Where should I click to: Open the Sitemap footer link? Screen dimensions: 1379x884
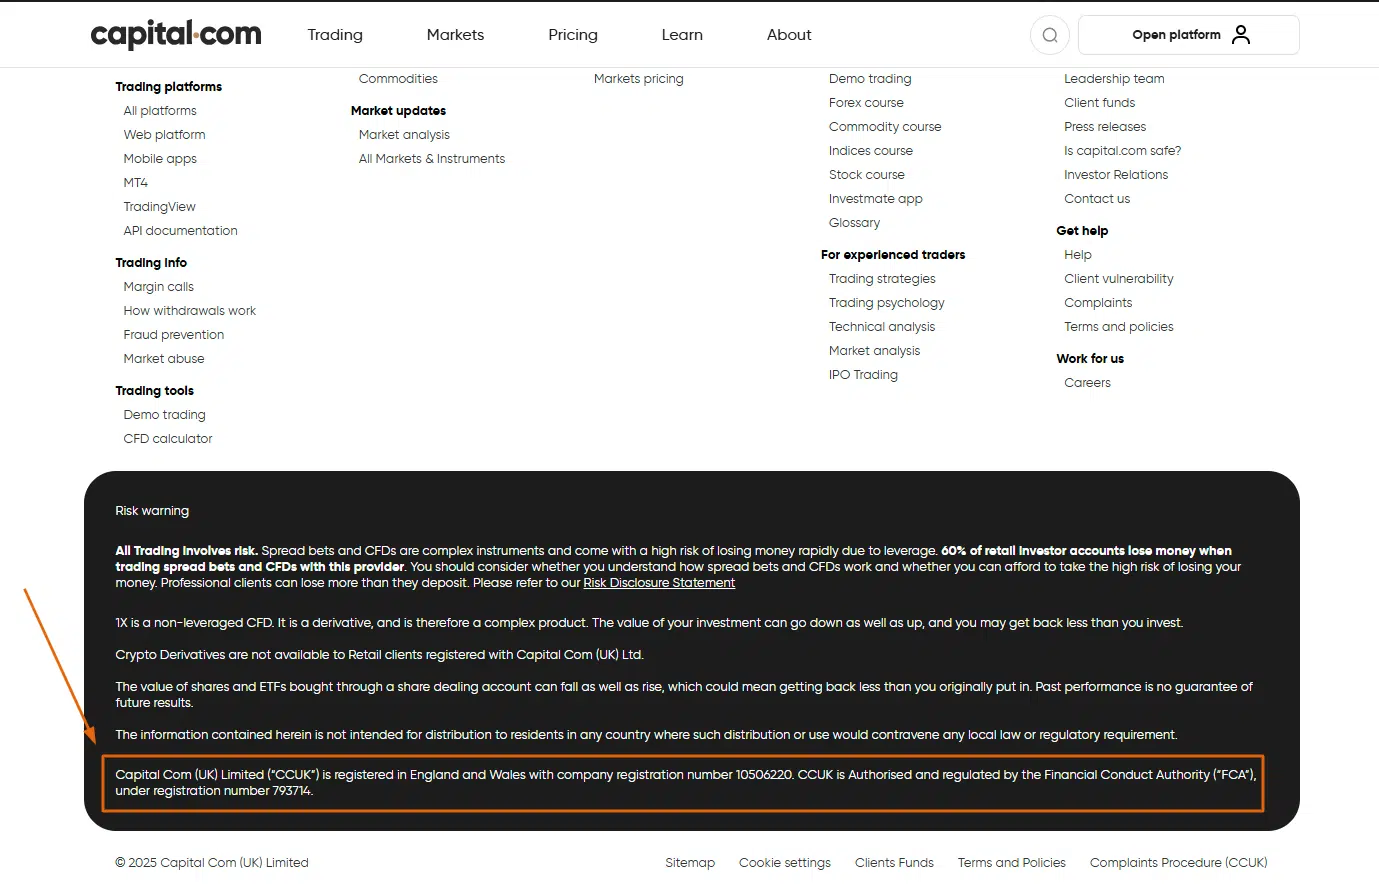click(x=690, y=863)
